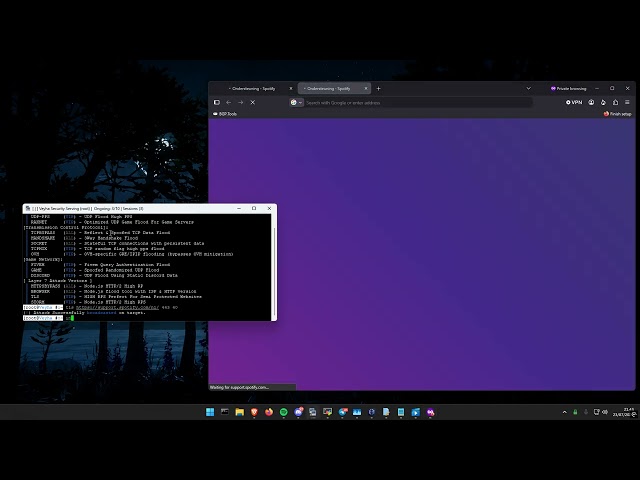Maximize the terminal window
Image resolution: width=640 pixels, height=480 pixels.
pyautogui.click(x=254, y=209)
